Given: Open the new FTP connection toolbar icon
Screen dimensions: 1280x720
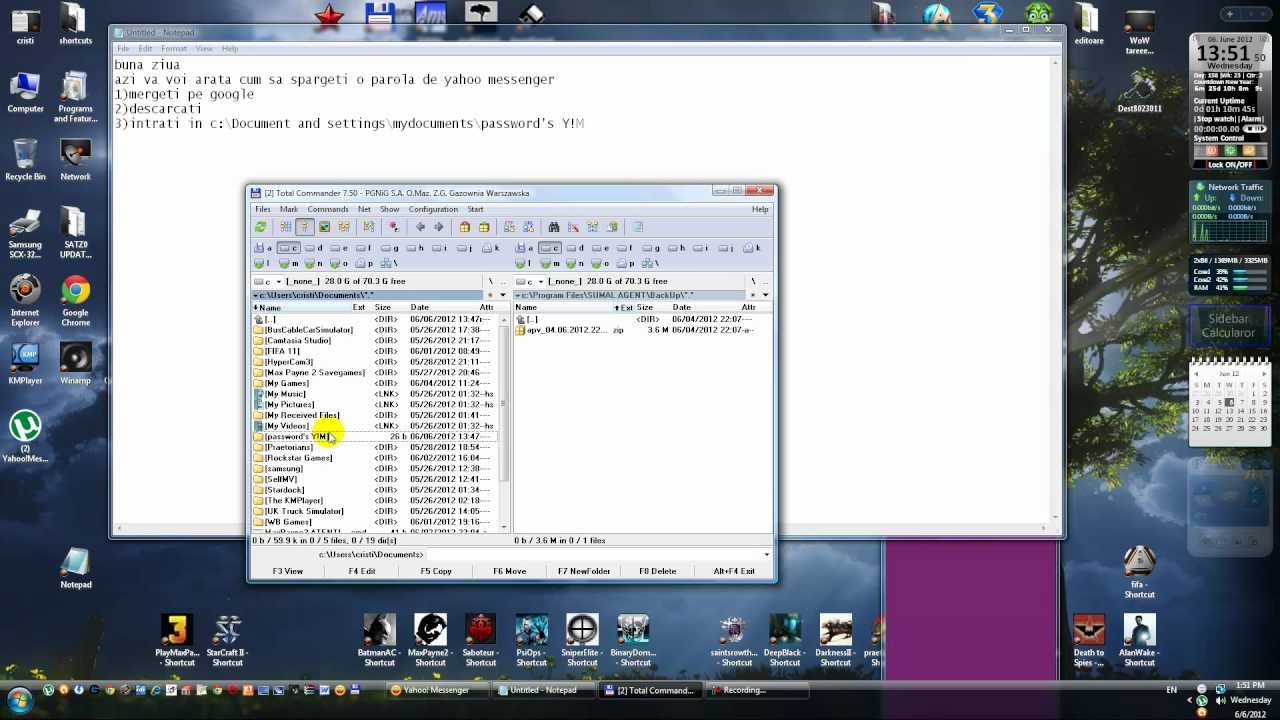Looking at the screenshot, I should click(x=528, y=227).
